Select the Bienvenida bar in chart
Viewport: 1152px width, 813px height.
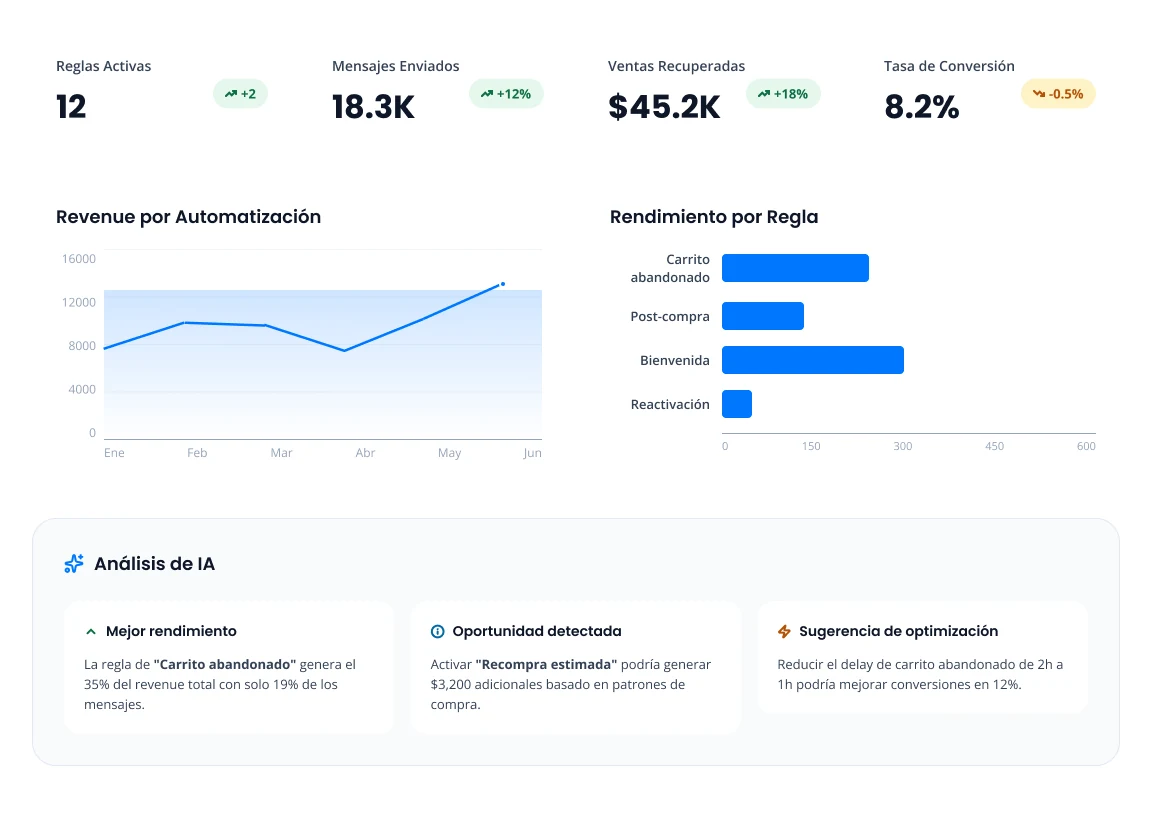click(813, 360)
